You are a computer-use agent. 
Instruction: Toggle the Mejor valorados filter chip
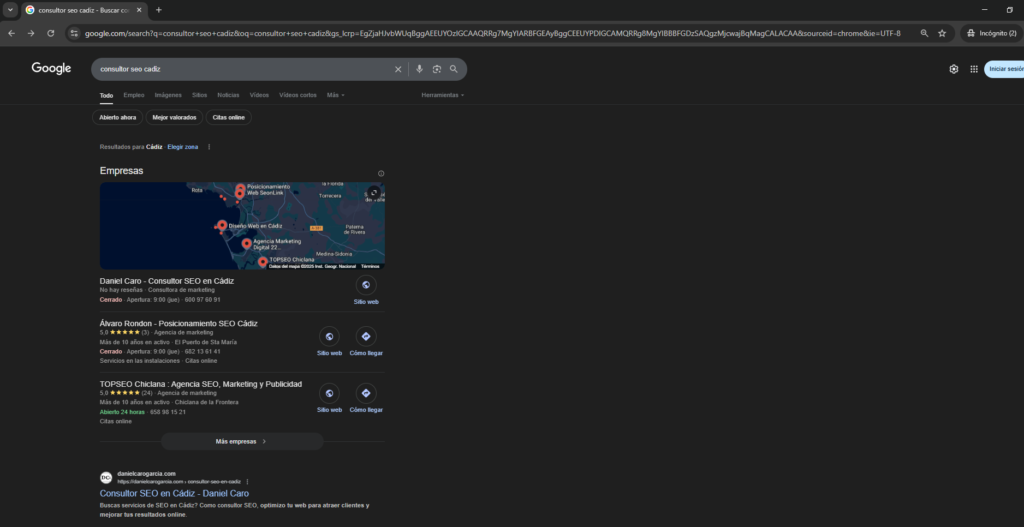click(x=174, y=118)
